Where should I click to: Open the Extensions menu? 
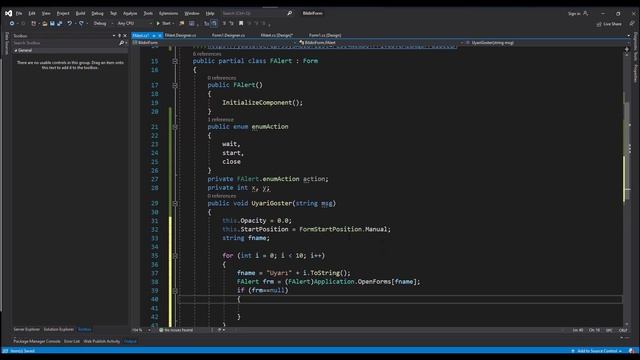coord(169,13)
